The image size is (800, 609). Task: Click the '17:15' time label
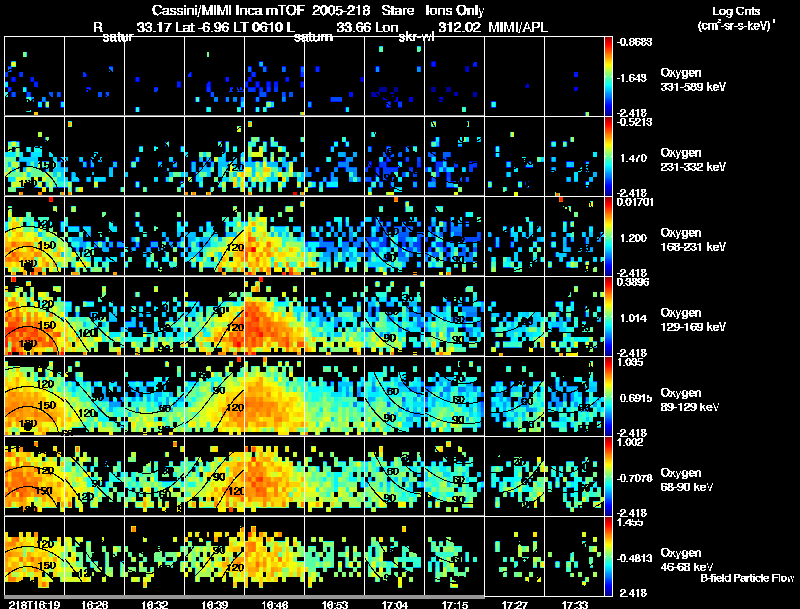click(x=455, y=604)
